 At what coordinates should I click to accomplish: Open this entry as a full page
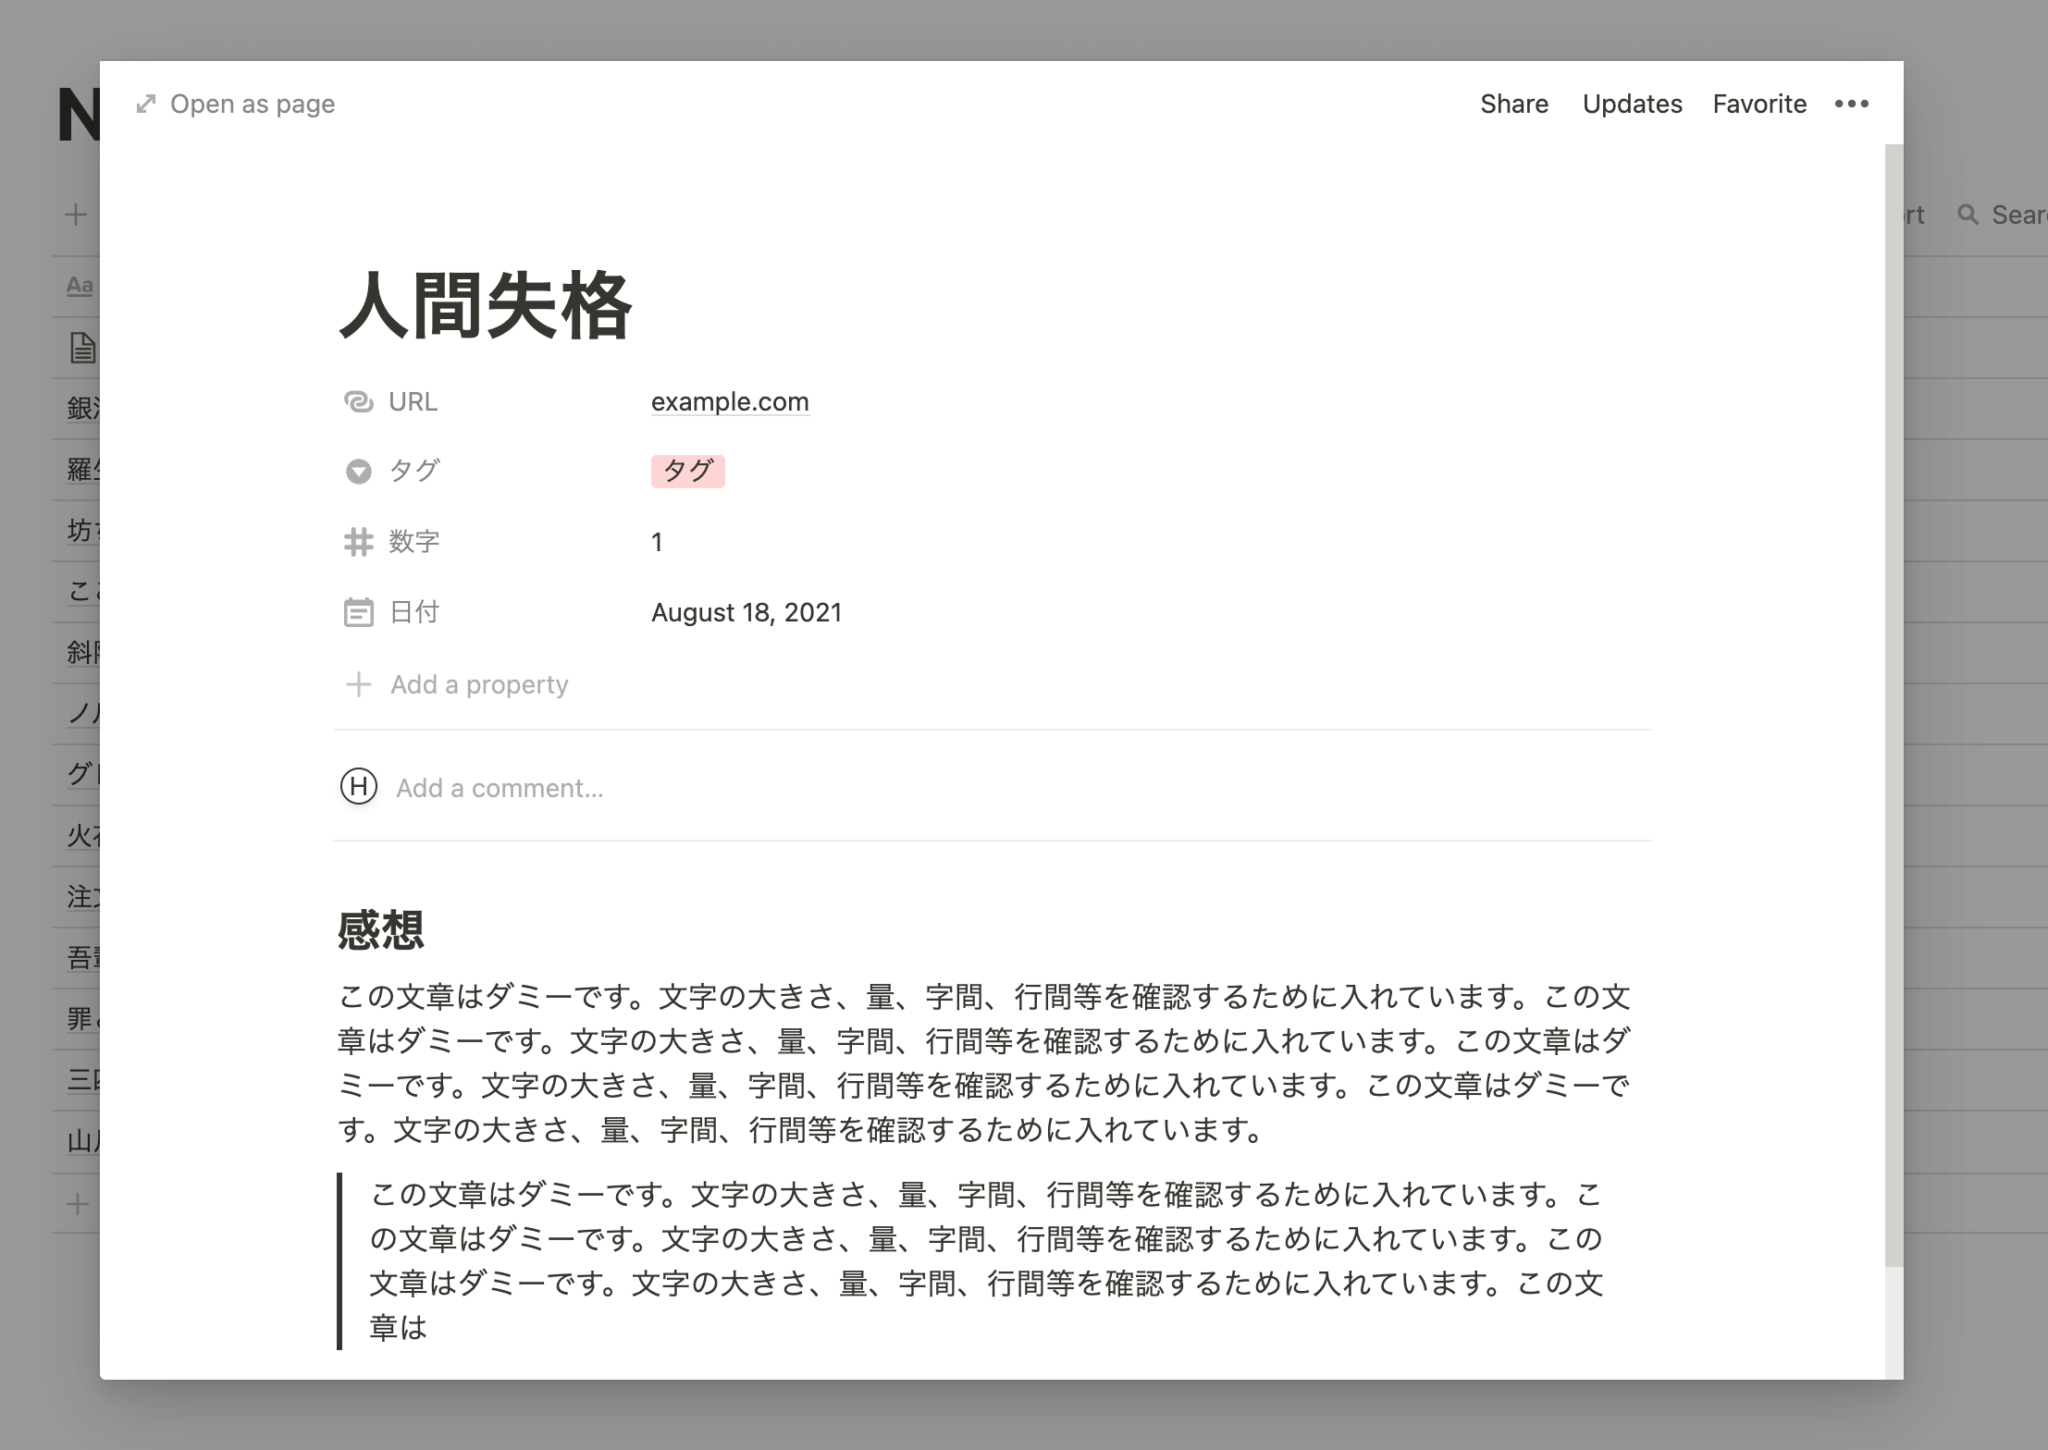236,103
